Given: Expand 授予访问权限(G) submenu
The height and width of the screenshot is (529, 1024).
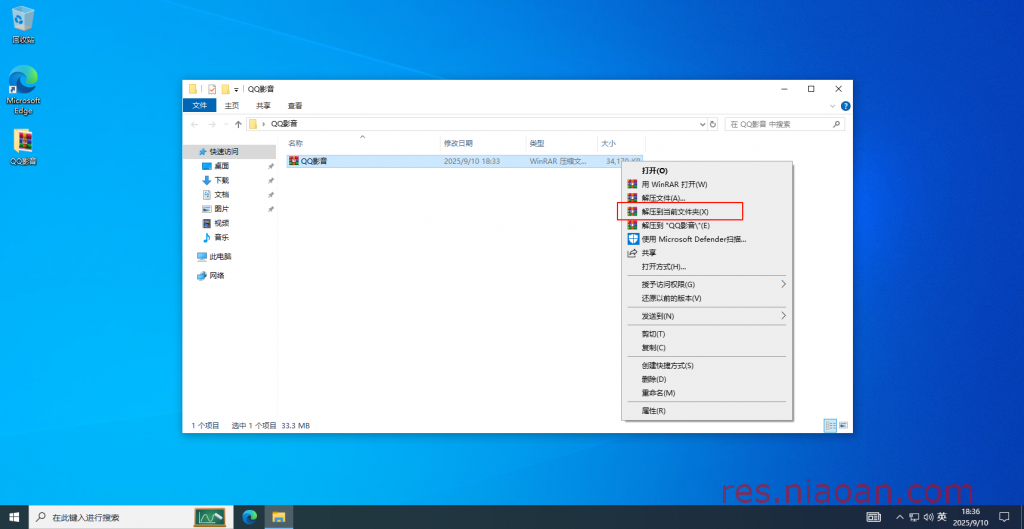Looking at the screenshot, I should click(707, 284).
